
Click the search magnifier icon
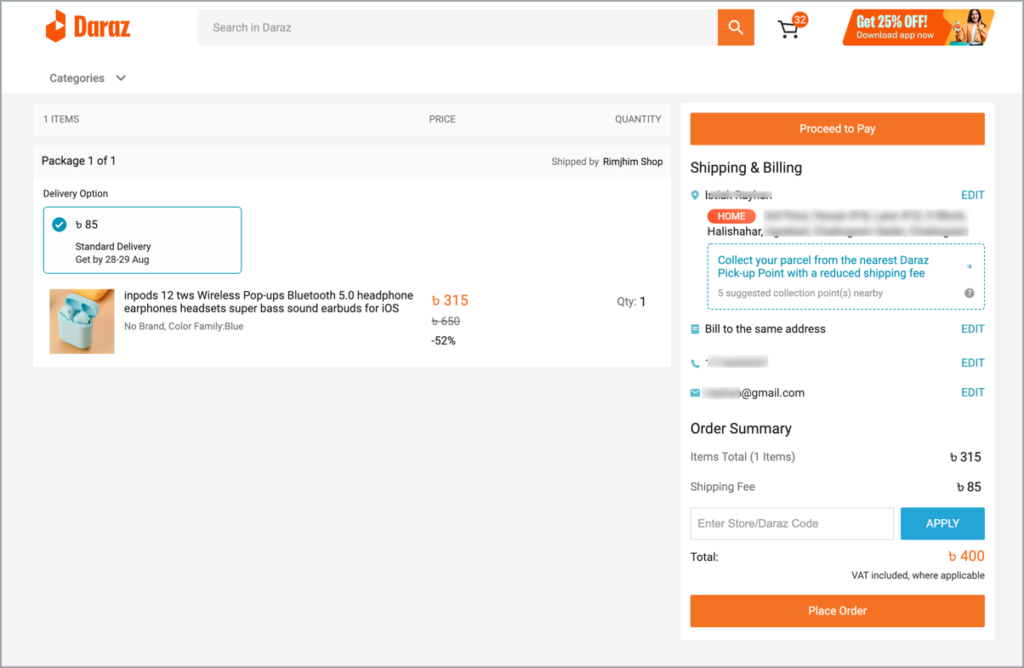(735, 27)
